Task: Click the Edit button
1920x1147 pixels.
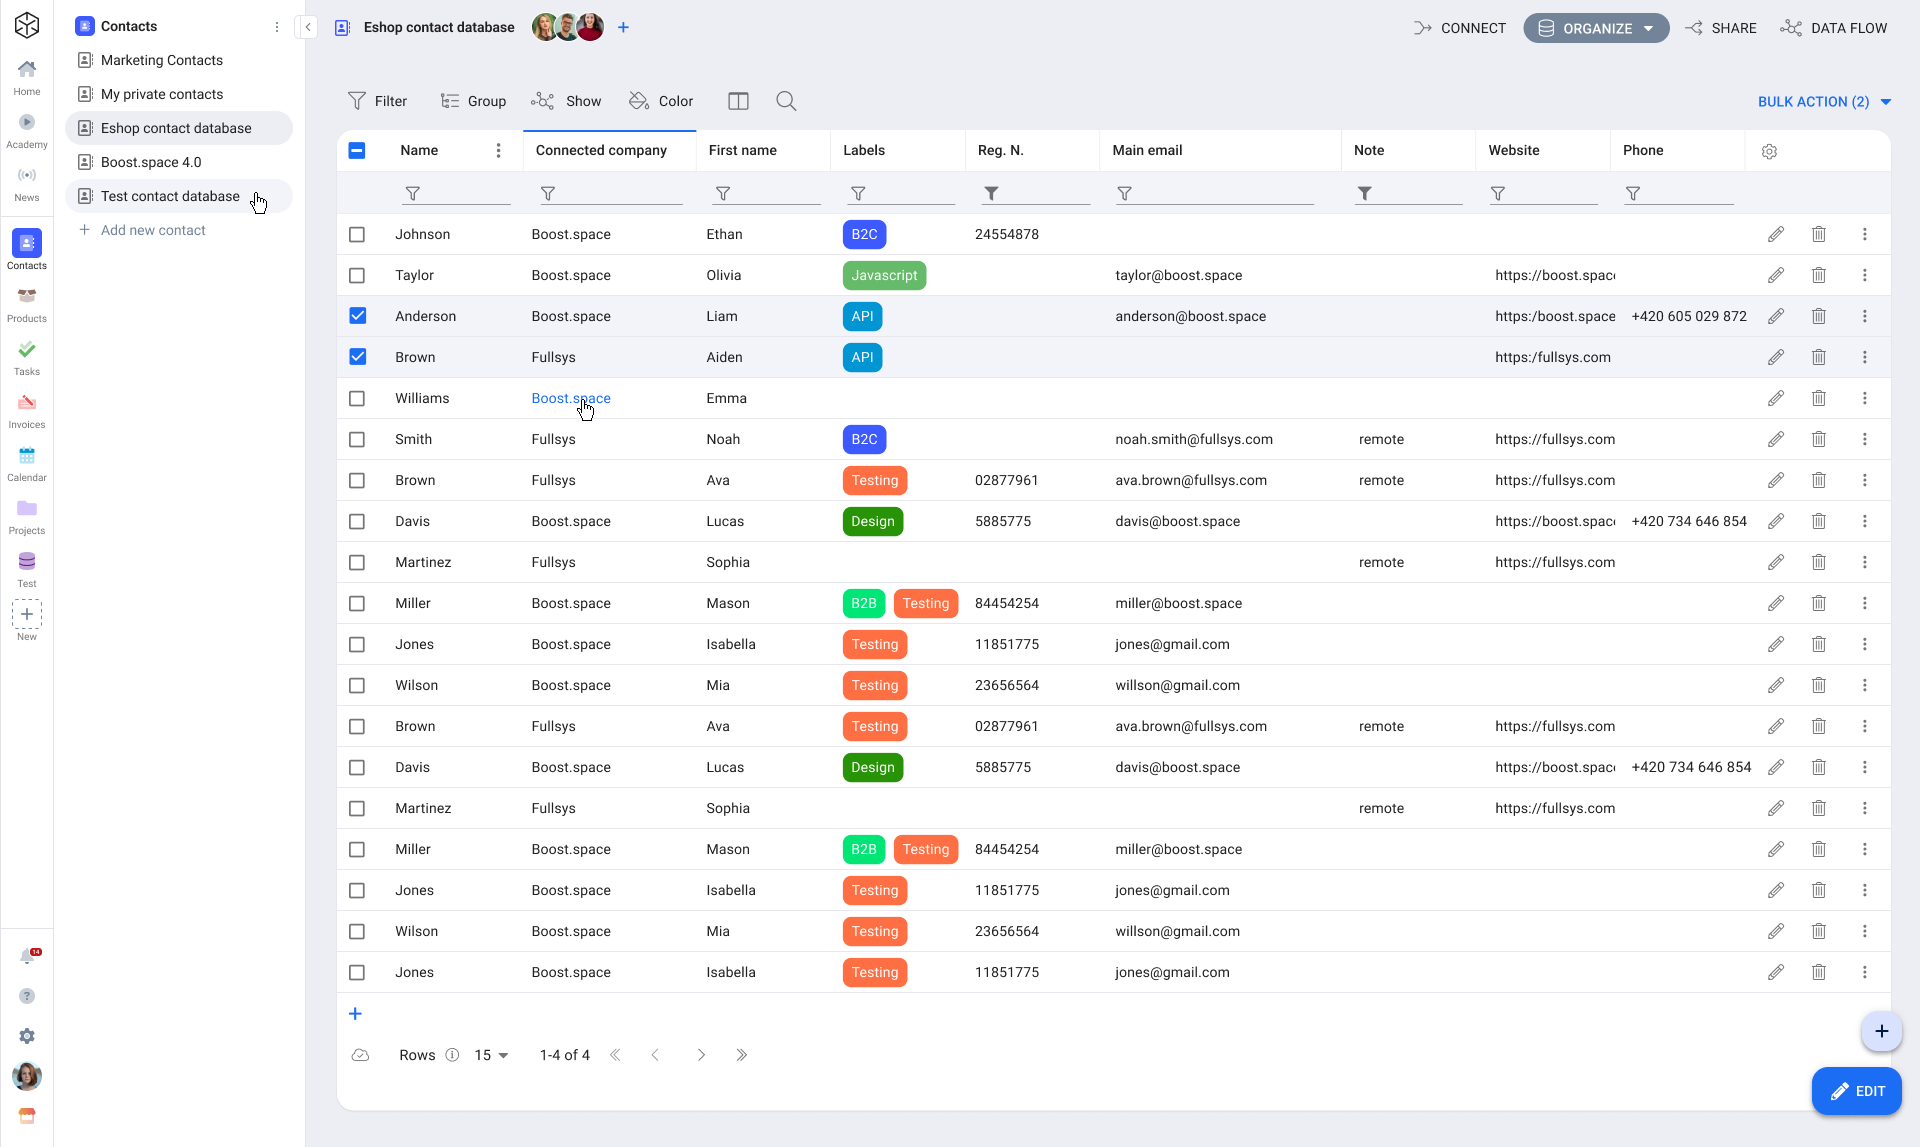Action: pos(1857,1091)
